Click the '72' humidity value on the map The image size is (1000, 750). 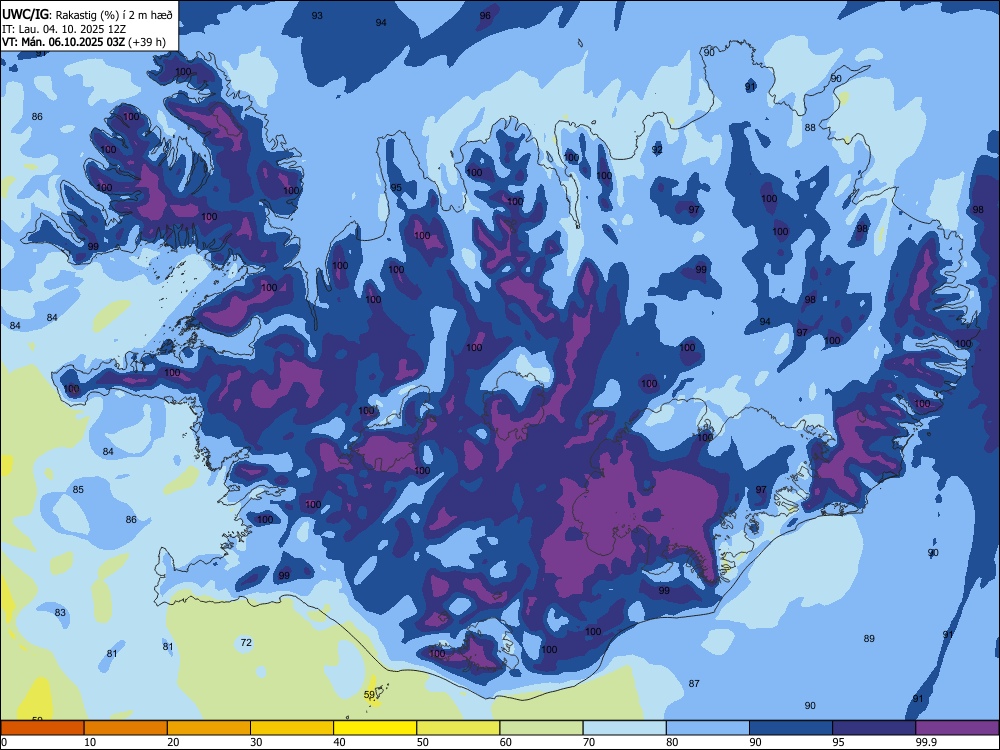click(x=246, y=643)
